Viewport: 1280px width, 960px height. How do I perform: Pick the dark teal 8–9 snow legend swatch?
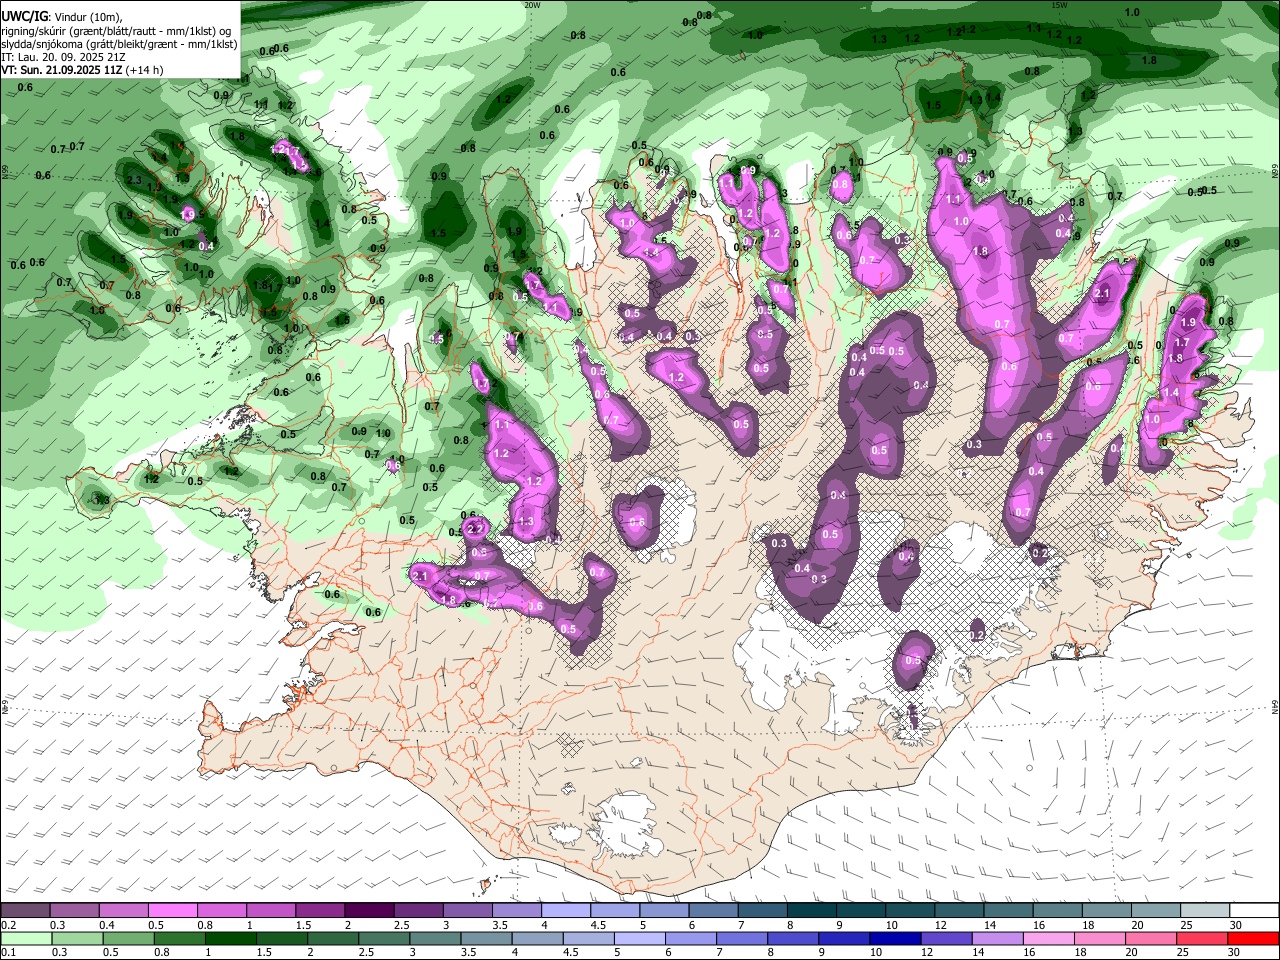coord(812,910)
